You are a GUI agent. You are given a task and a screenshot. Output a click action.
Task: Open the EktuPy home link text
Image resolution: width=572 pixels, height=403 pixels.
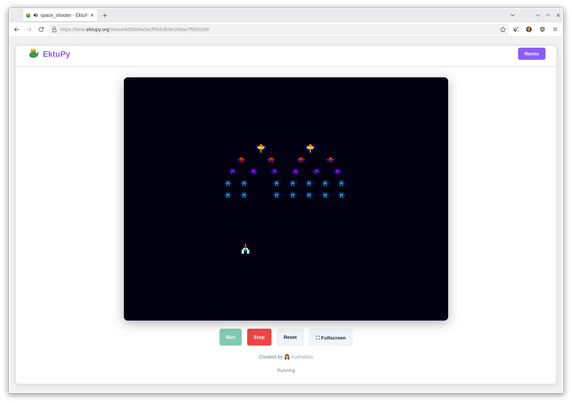(x=56, y=54)
